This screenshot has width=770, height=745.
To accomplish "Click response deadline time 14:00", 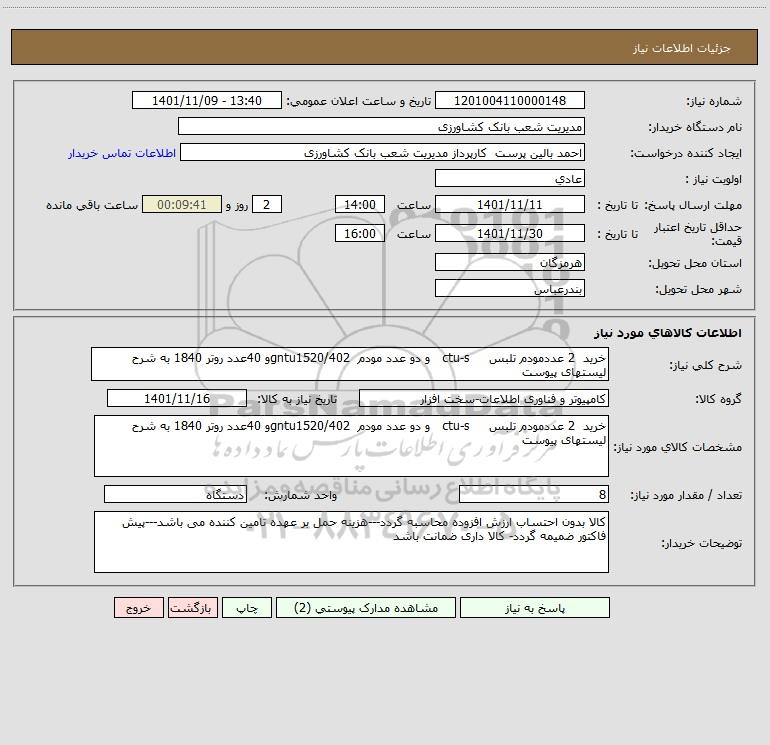I will click(x=359, y=204).
